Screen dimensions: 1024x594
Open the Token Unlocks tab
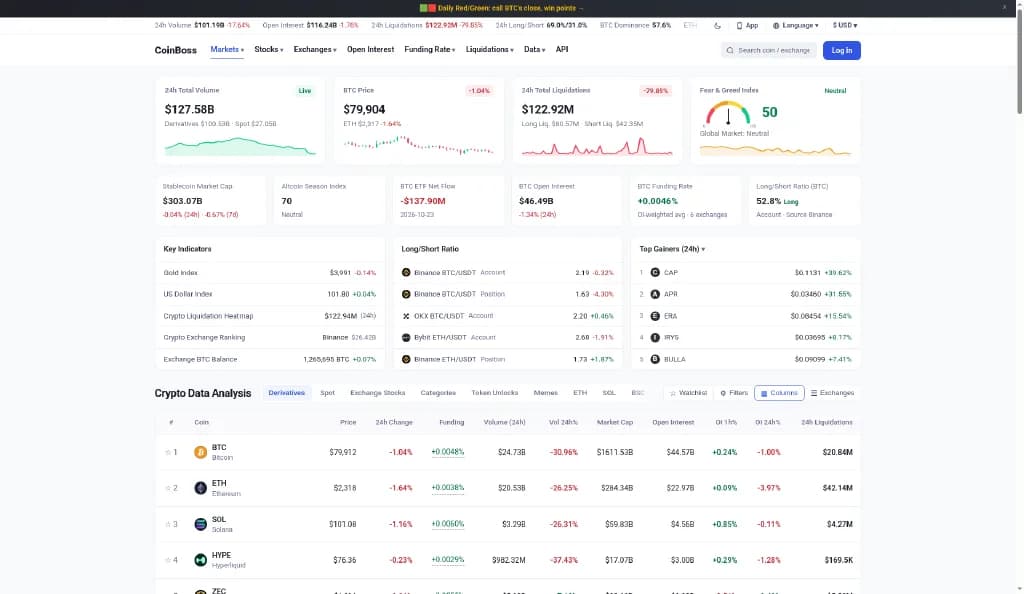pos(494,393)
